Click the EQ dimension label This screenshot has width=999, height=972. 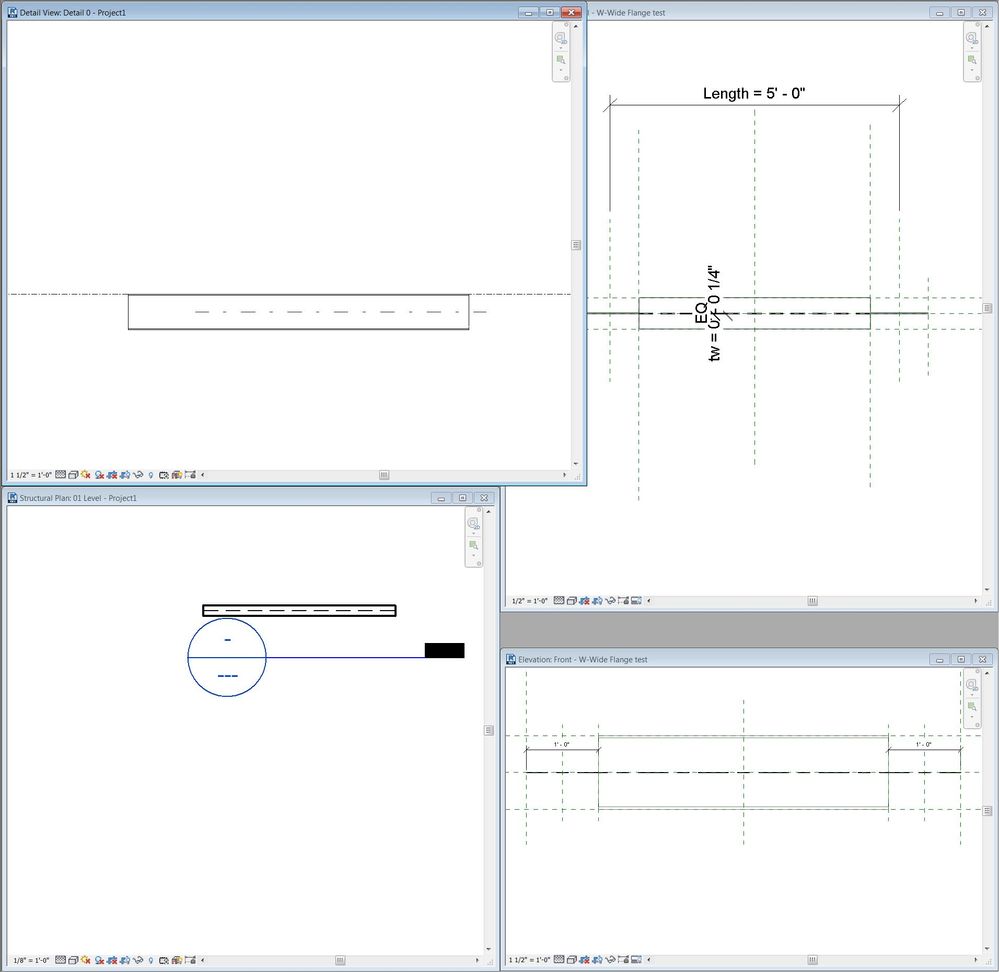pyautogui.click(x=701, y=313)
